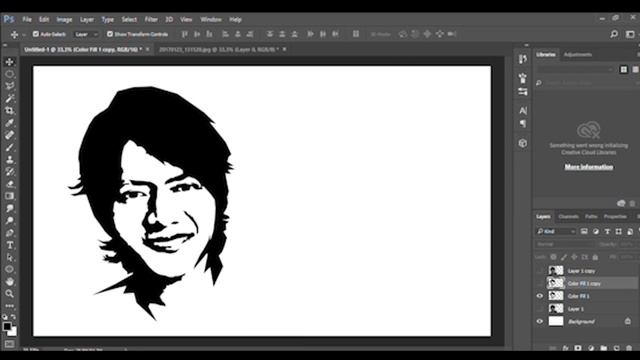Add a layer mask from Layers footer
The image size is (640, 360).
point(578,348)
